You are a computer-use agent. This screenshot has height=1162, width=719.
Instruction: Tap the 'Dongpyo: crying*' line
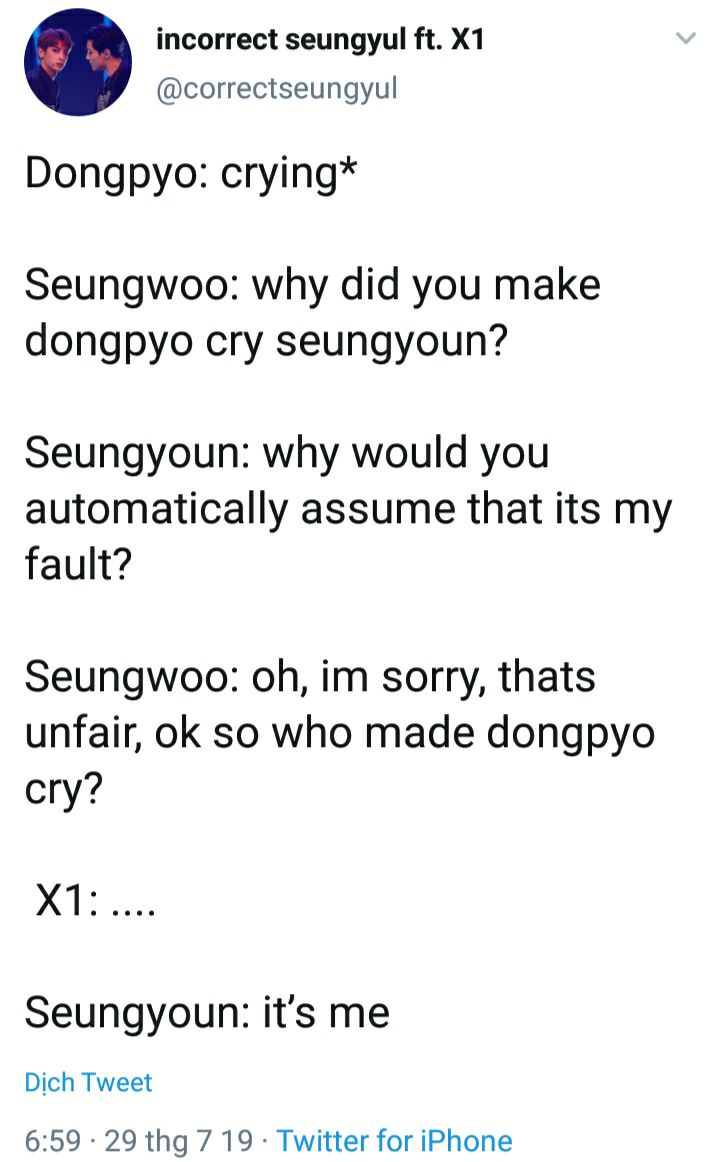tap(191, 173)
